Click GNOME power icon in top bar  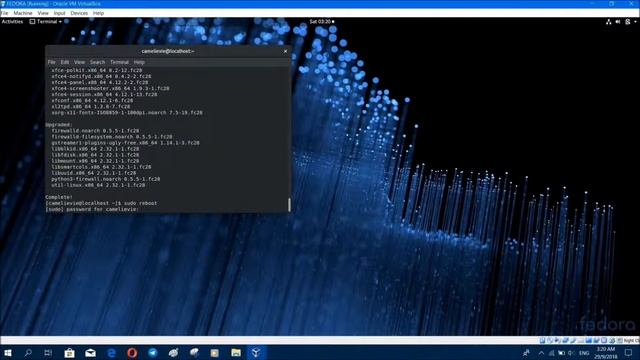627,22
